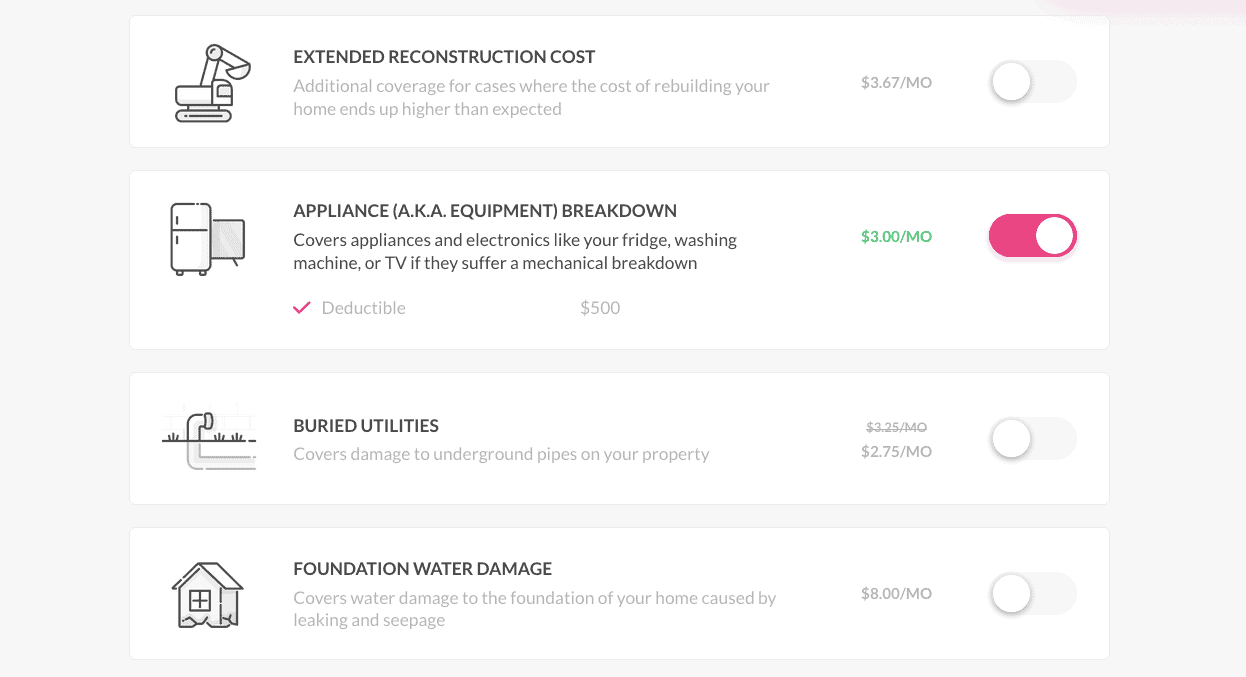Click the pink checkmark beside Deductible
Screen dimensions: 1246x677
point(302,308)
